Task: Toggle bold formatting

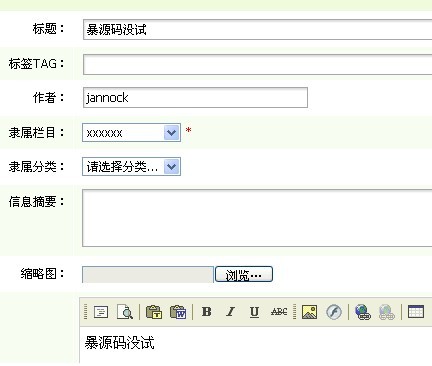Action: (x=207, y=312)
